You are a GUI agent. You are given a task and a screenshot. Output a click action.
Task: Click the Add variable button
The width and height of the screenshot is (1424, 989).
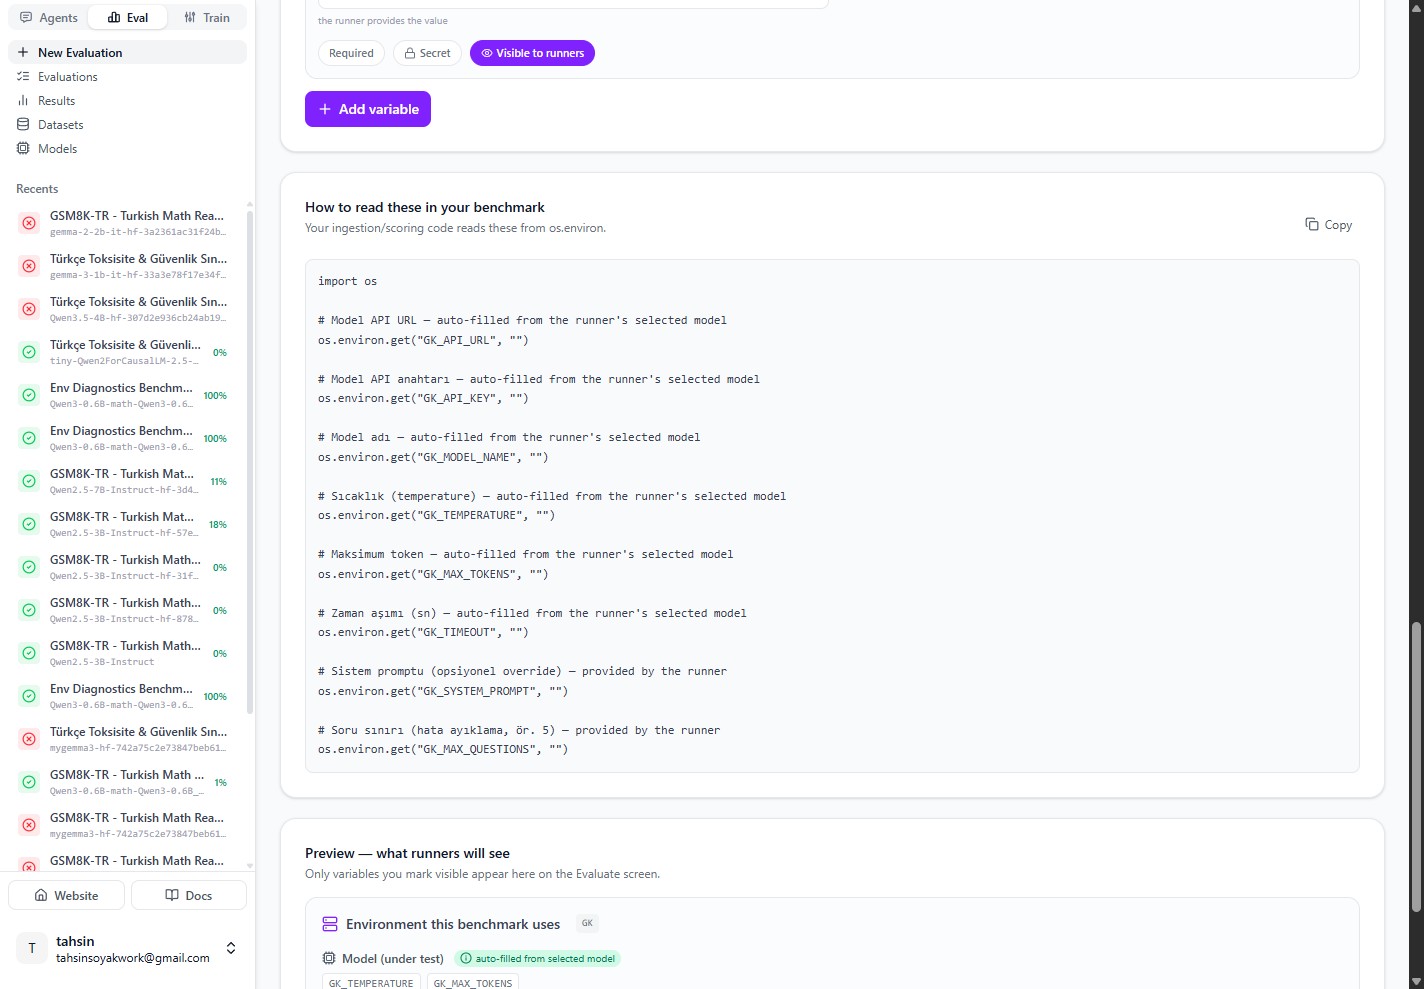368,109
